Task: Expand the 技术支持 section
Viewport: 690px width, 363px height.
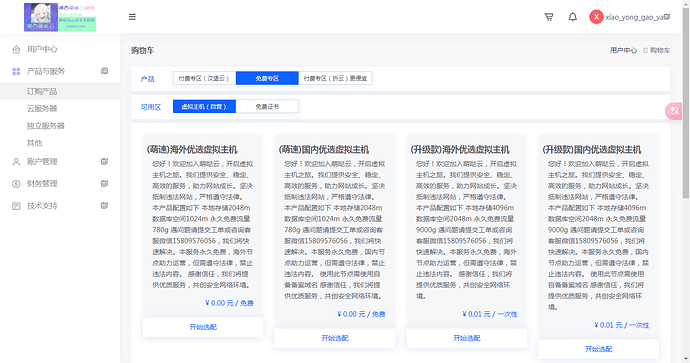Action: tap(104, 205)
